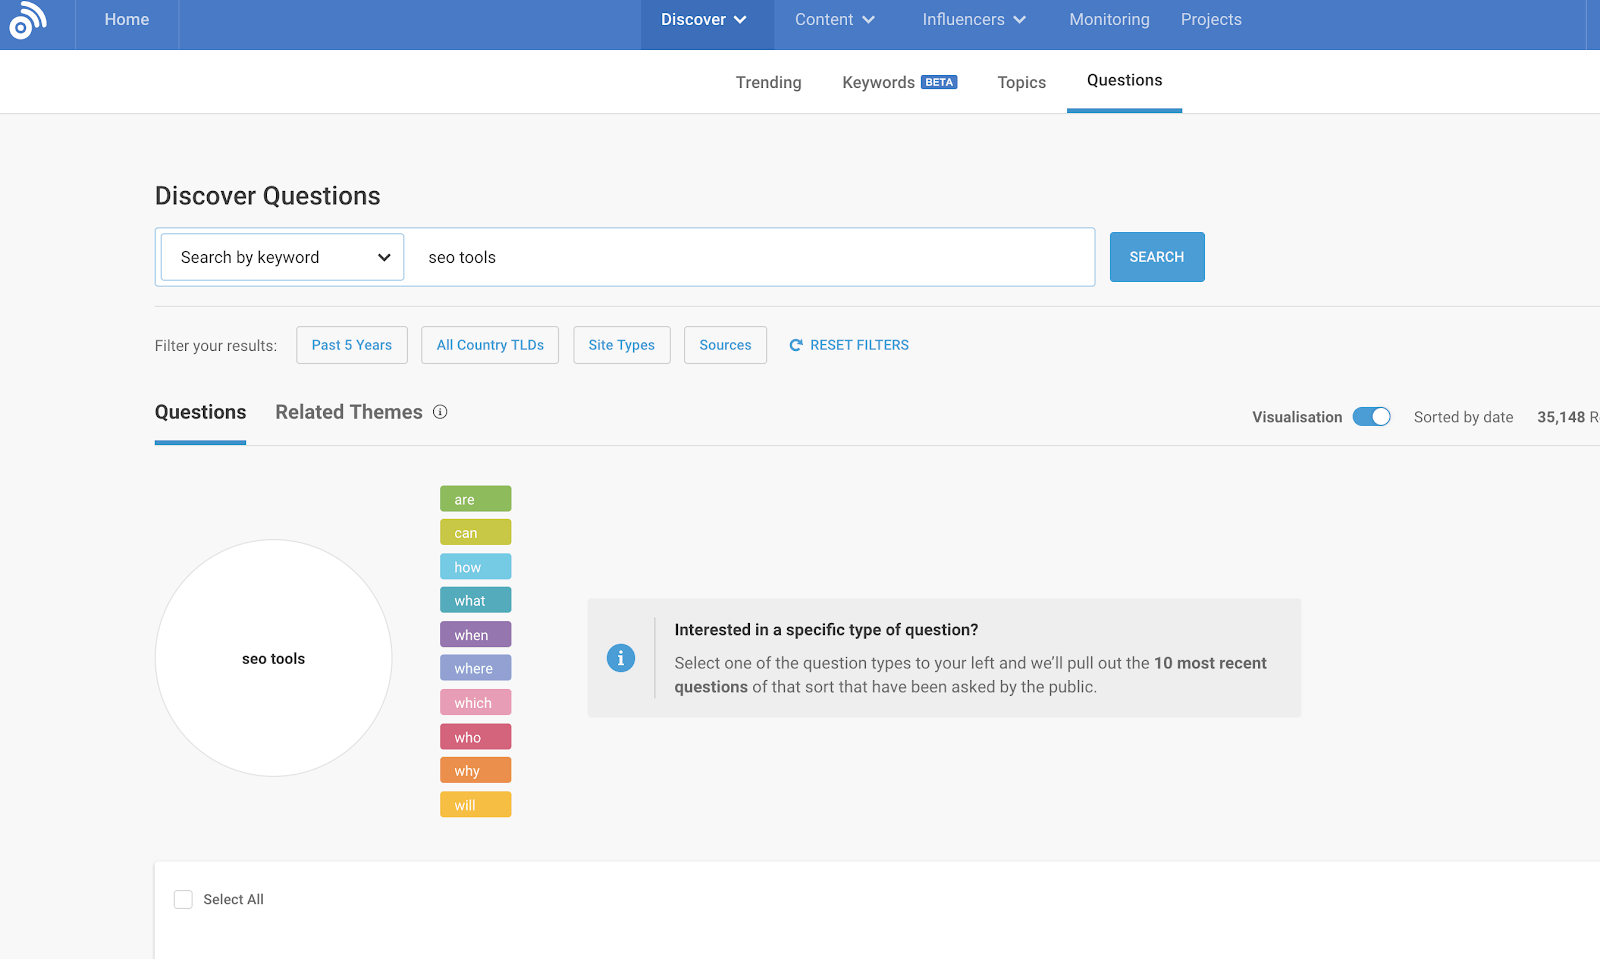
Task: Open the Site Types filter
Action: 622,345
